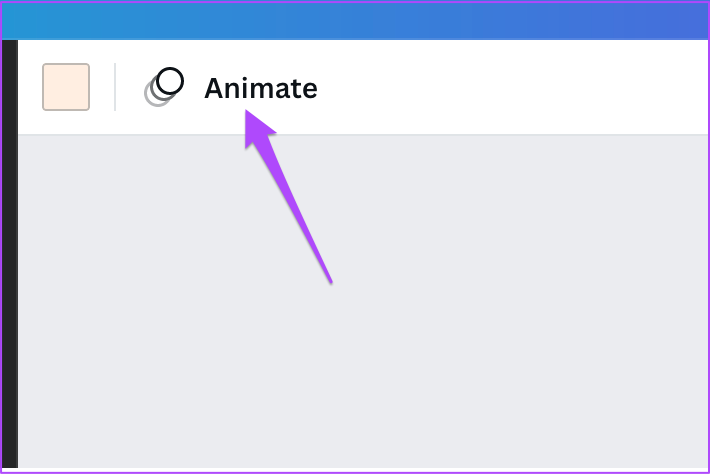Click the vertical divider beside the color swatch
Screen dimensions: 710x474
coord(115,87)
